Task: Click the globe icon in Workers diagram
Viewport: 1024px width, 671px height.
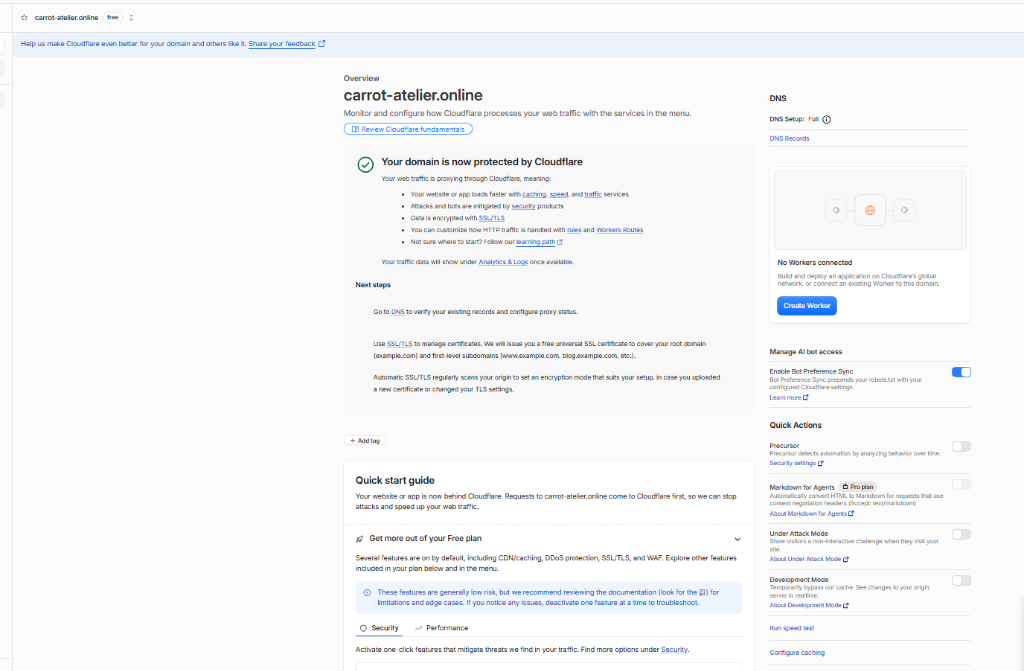Action: (870, 210)
